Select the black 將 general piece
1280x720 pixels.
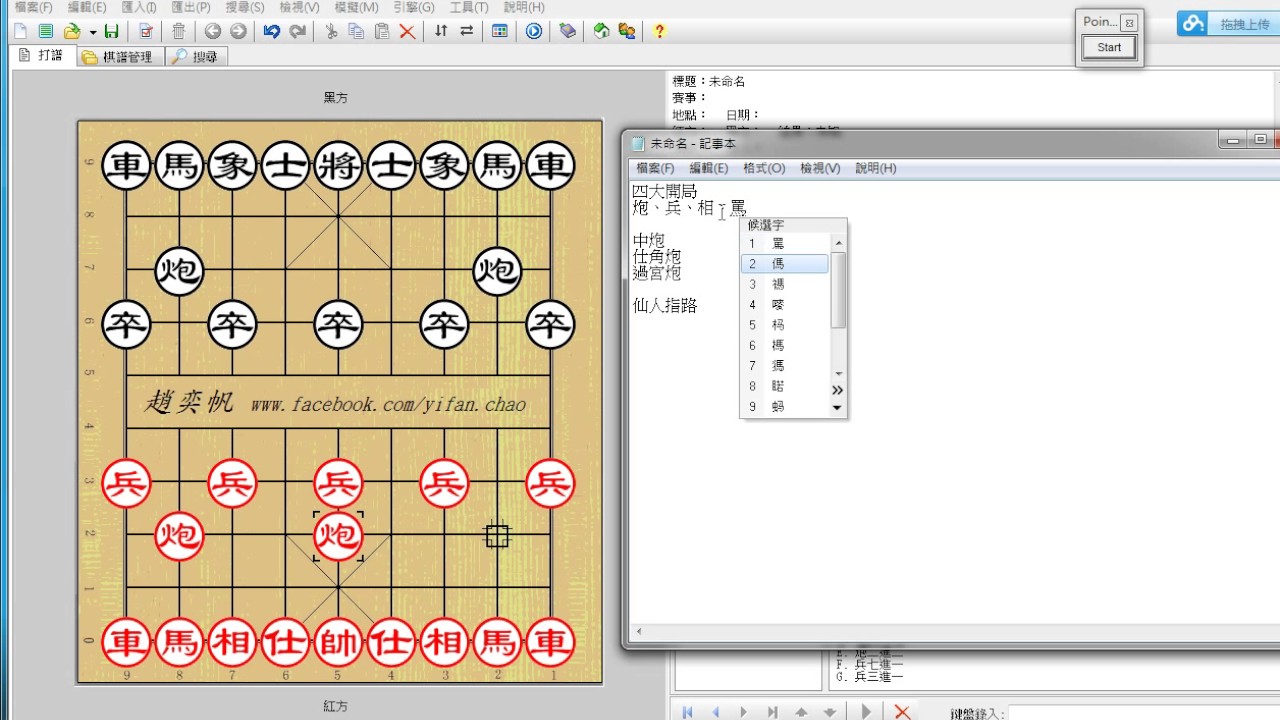point(338,165)
